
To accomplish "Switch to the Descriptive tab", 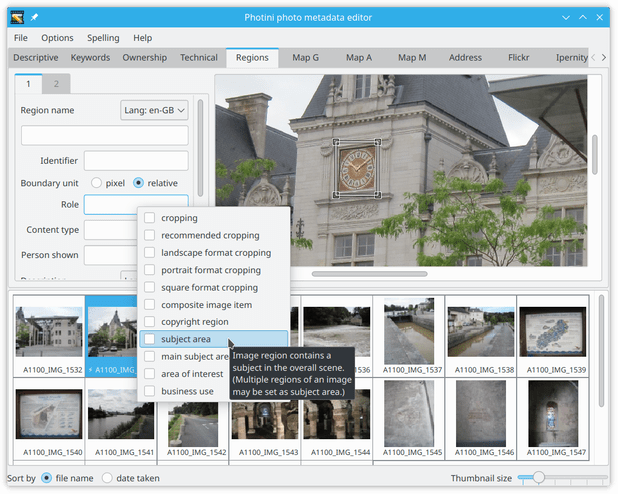I will 35,58.
